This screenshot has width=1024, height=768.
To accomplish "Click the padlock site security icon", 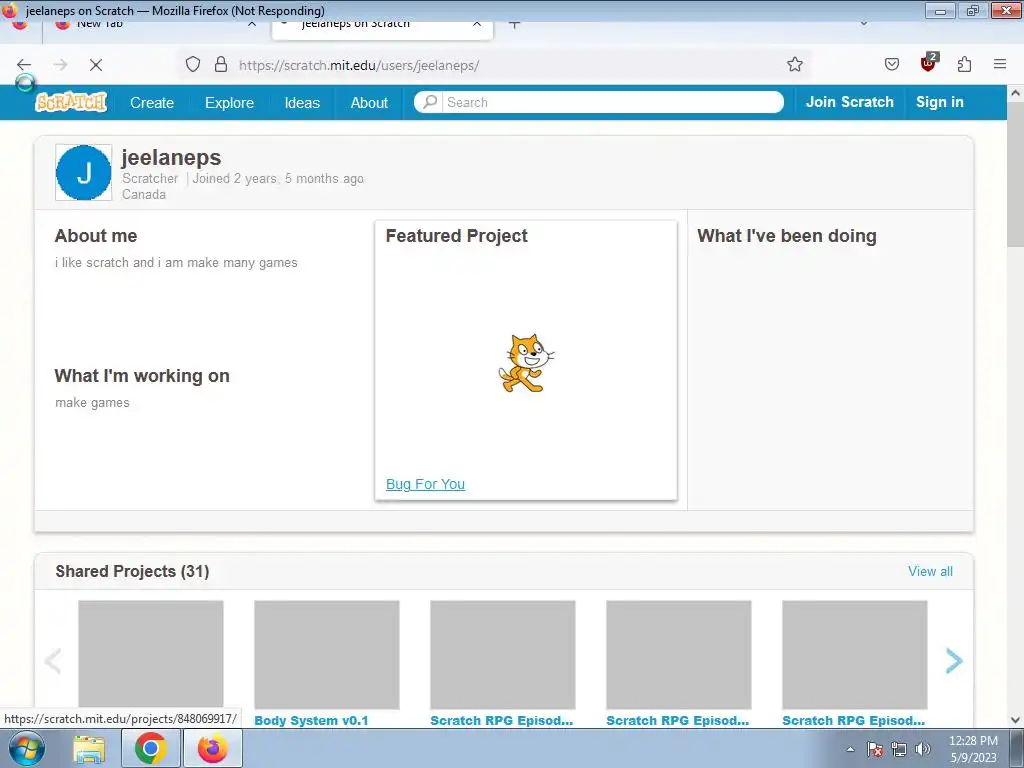I will tap(221, 64).
